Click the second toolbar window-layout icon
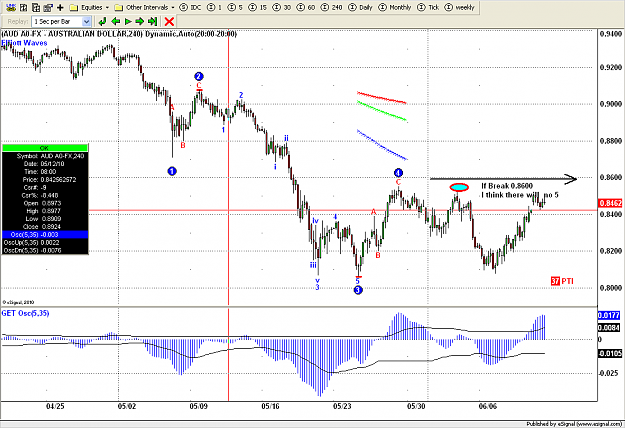The width and height of the screenshot is (625, 428). click(x=24, y=7)
